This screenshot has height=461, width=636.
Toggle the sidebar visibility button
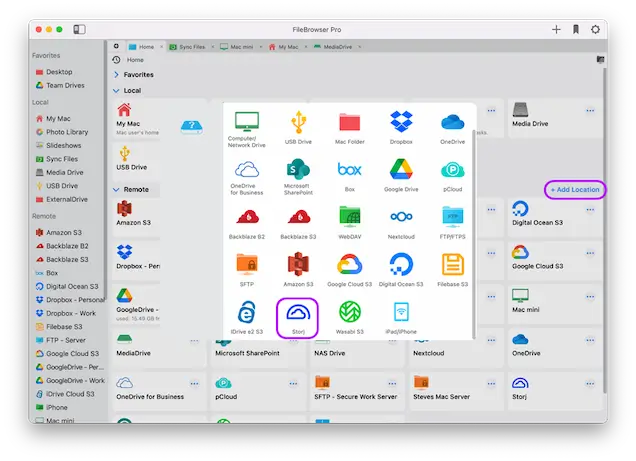coord(79,29)
